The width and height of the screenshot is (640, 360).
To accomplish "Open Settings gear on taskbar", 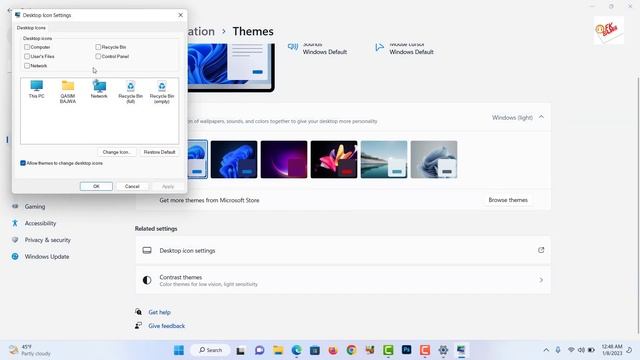I will click(443, 350).
